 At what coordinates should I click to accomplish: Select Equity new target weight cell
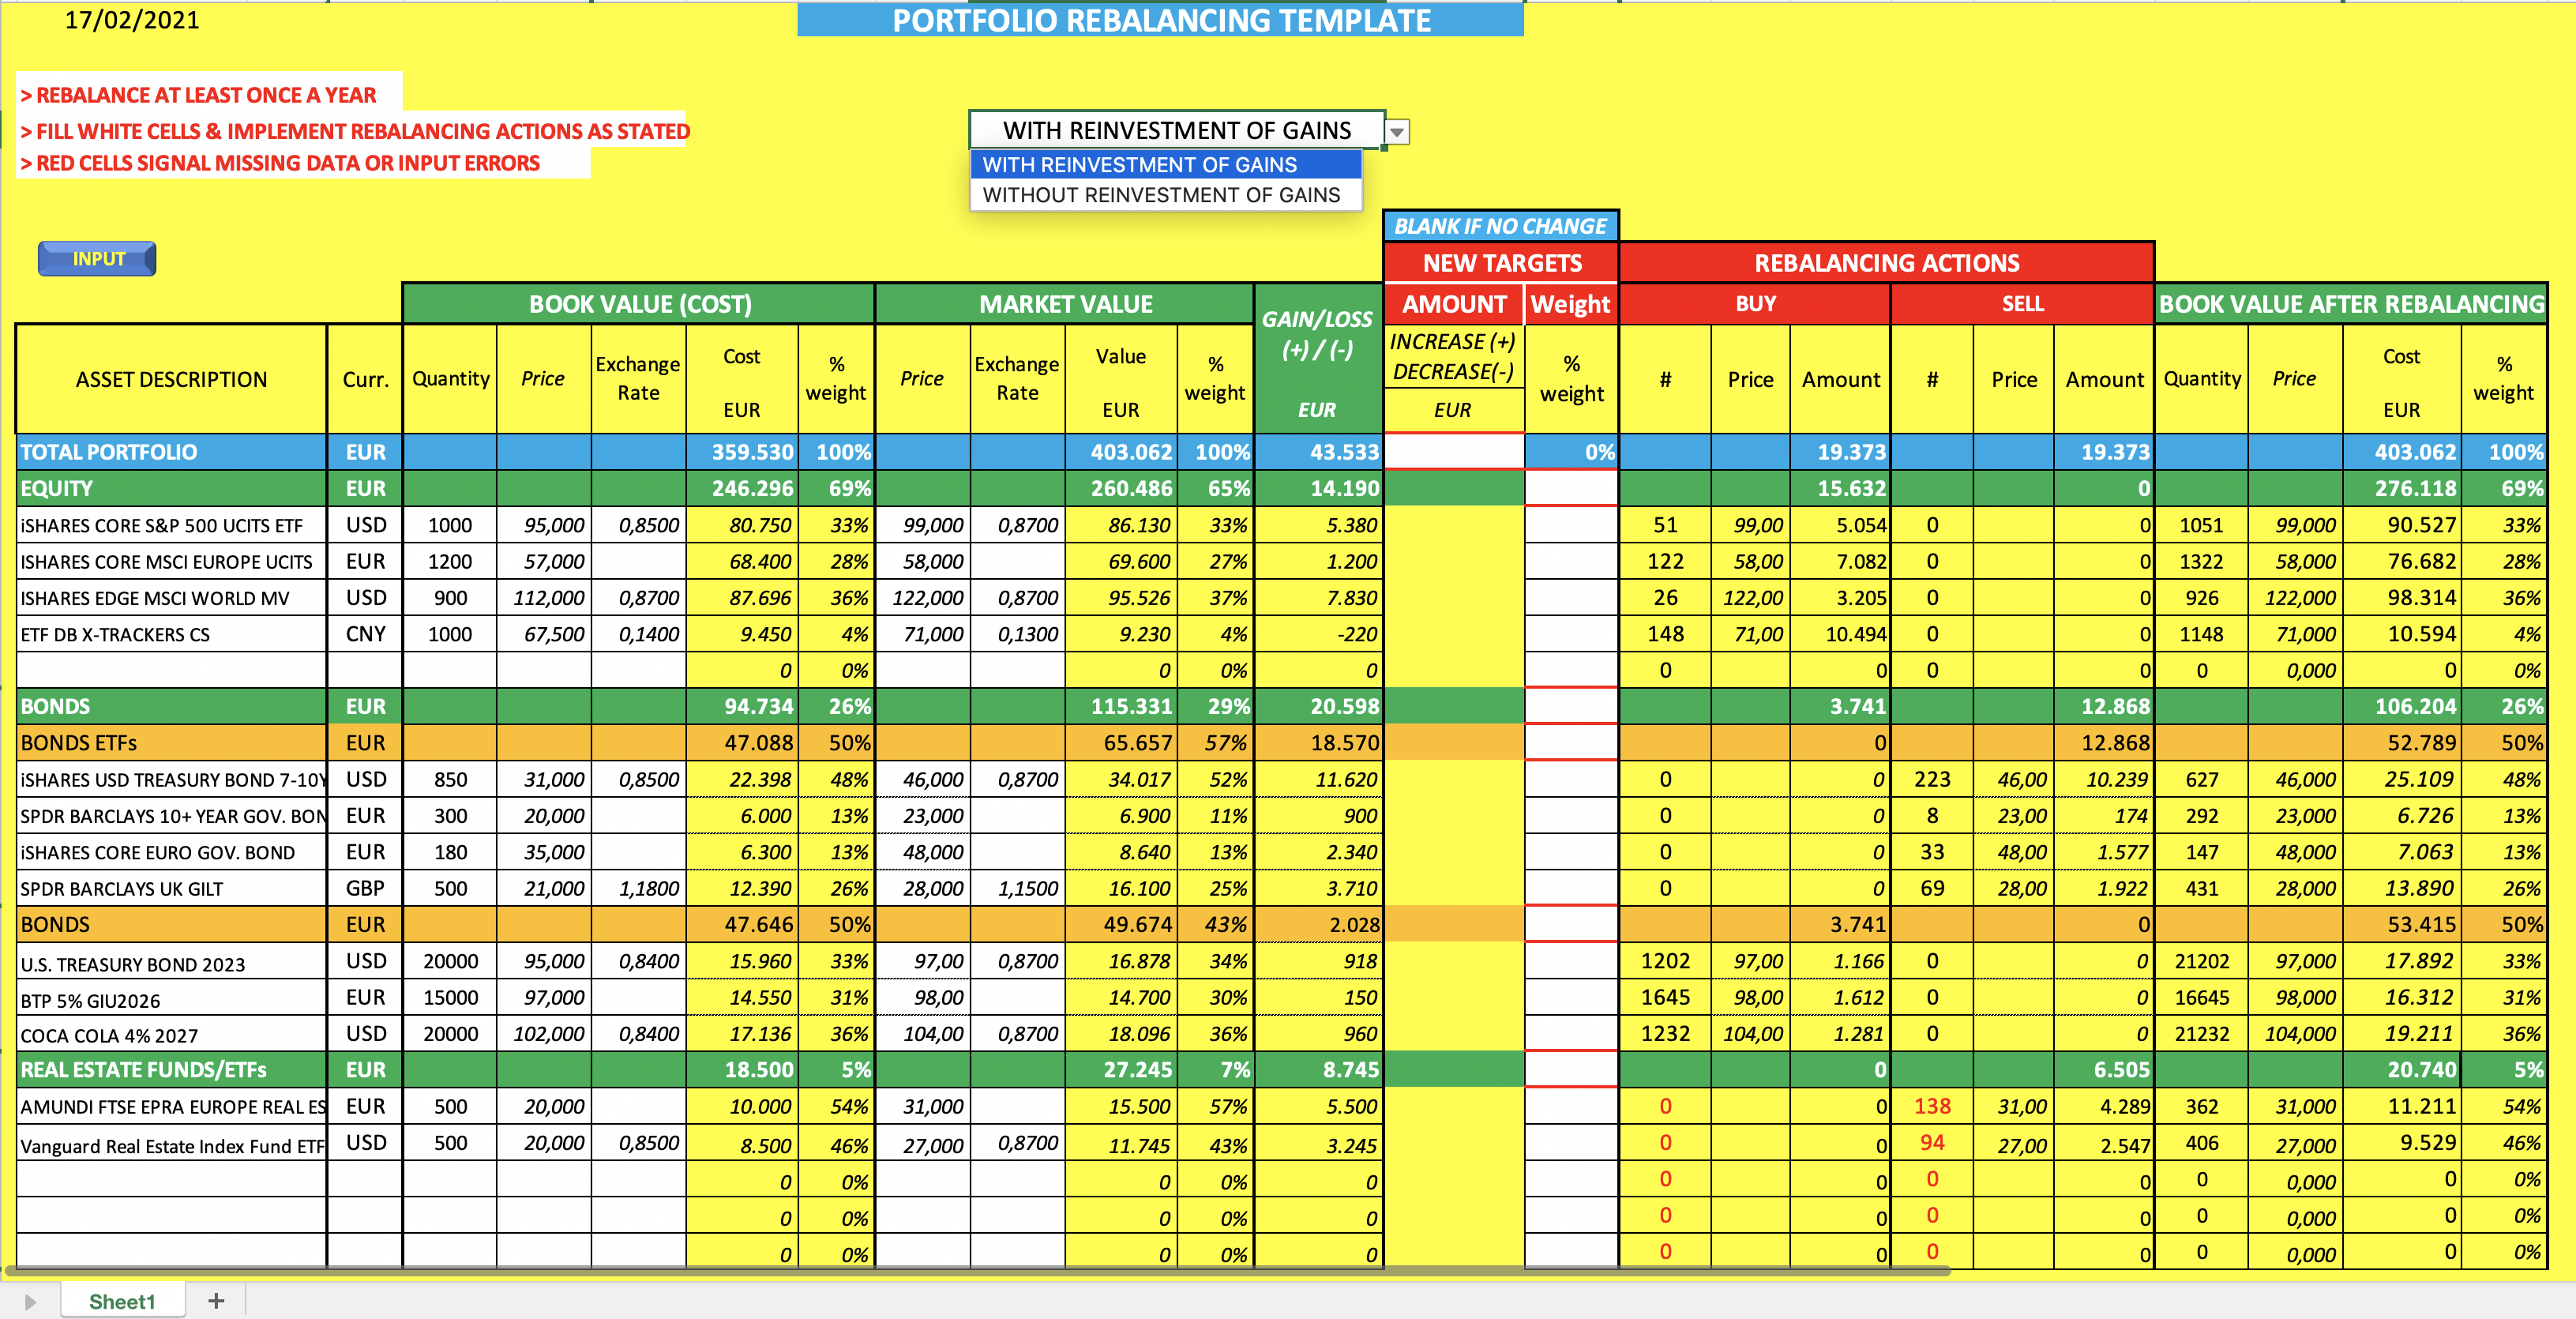[x=1571, y=489]
